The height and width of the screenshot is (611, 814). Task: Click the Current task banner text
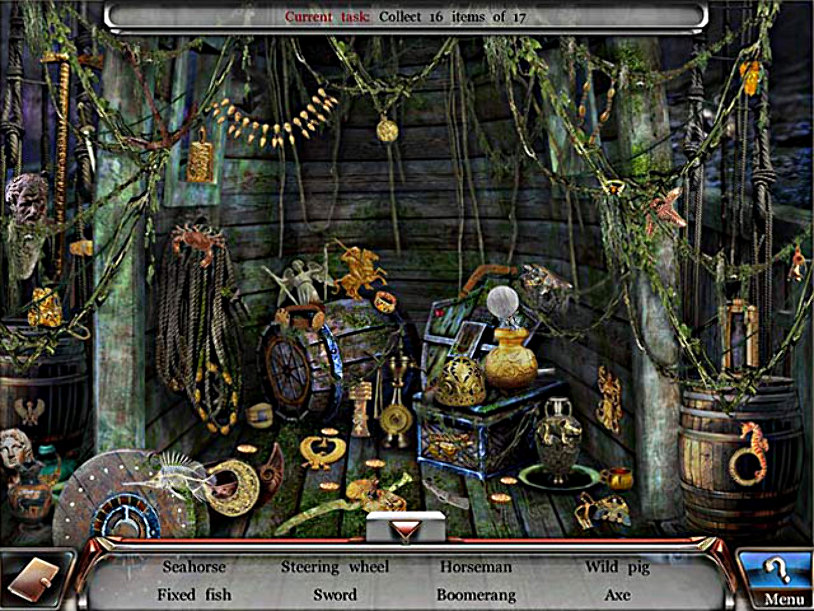(405, 17)
